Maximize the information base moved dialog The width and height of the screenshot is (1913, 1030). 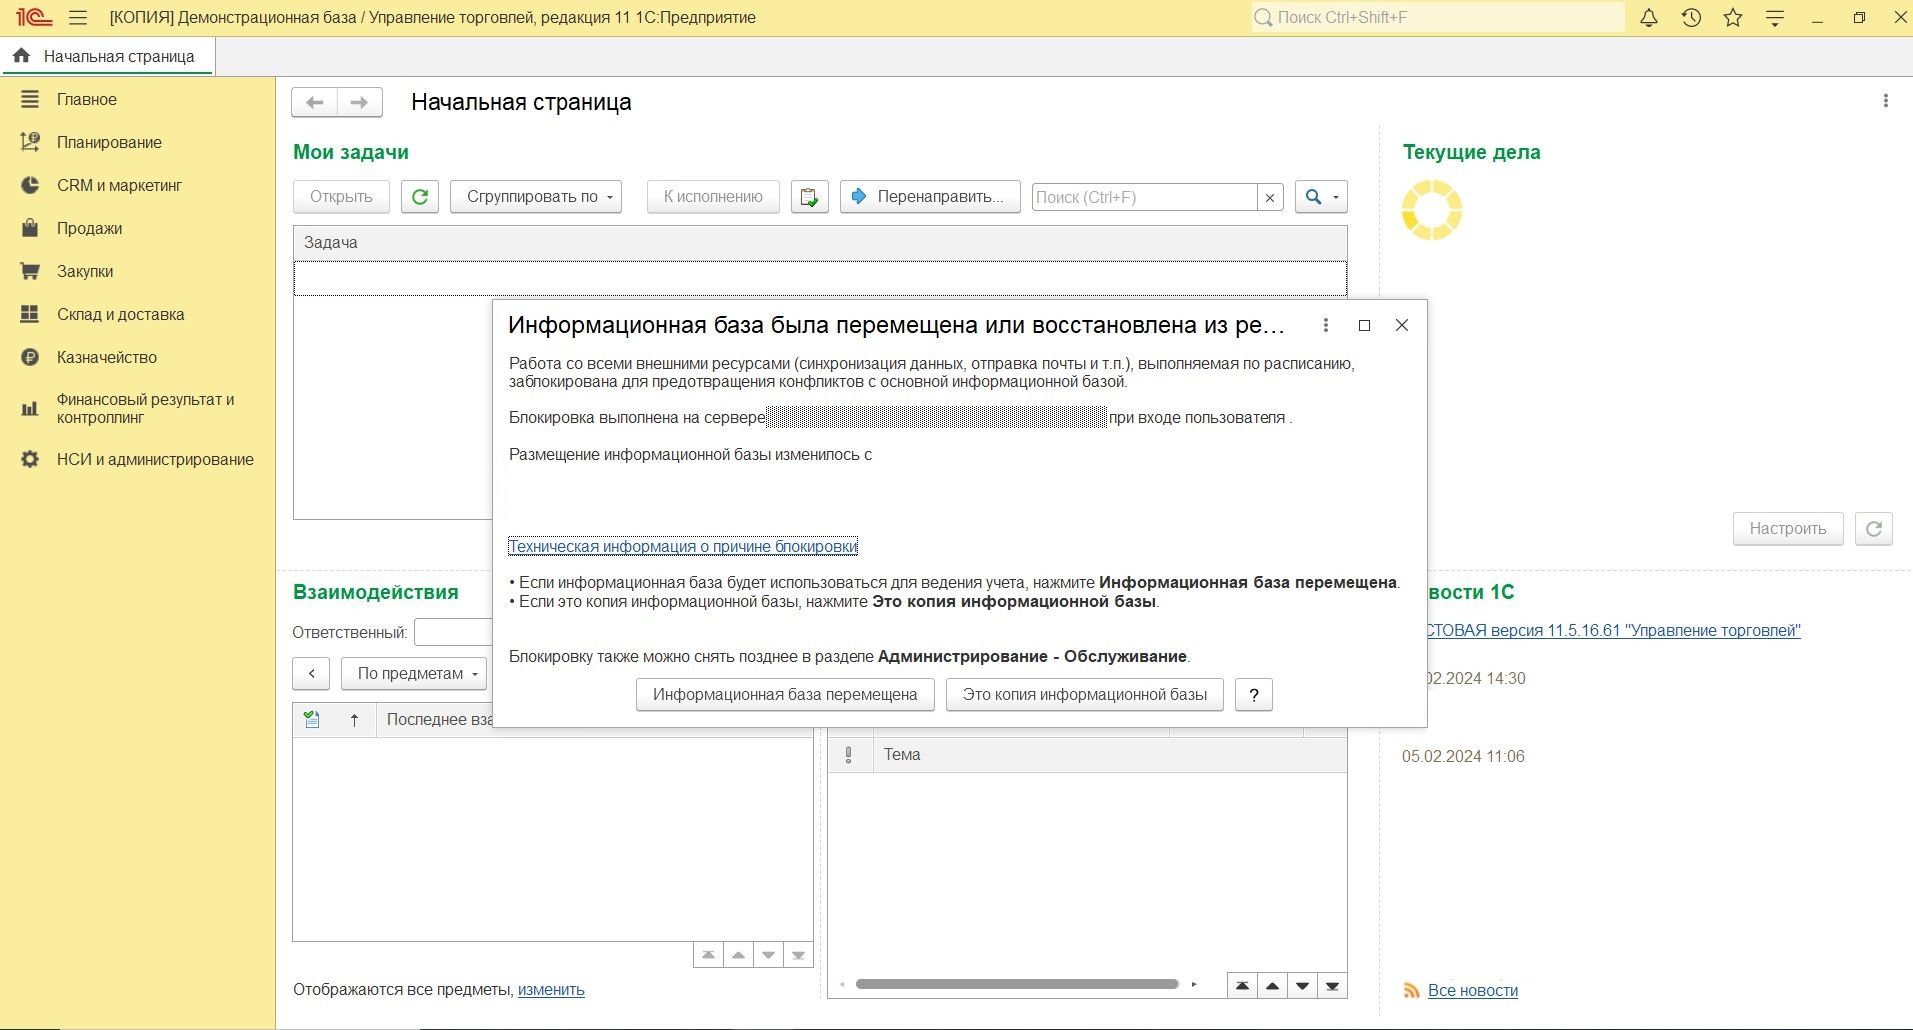coord(1364,325)
